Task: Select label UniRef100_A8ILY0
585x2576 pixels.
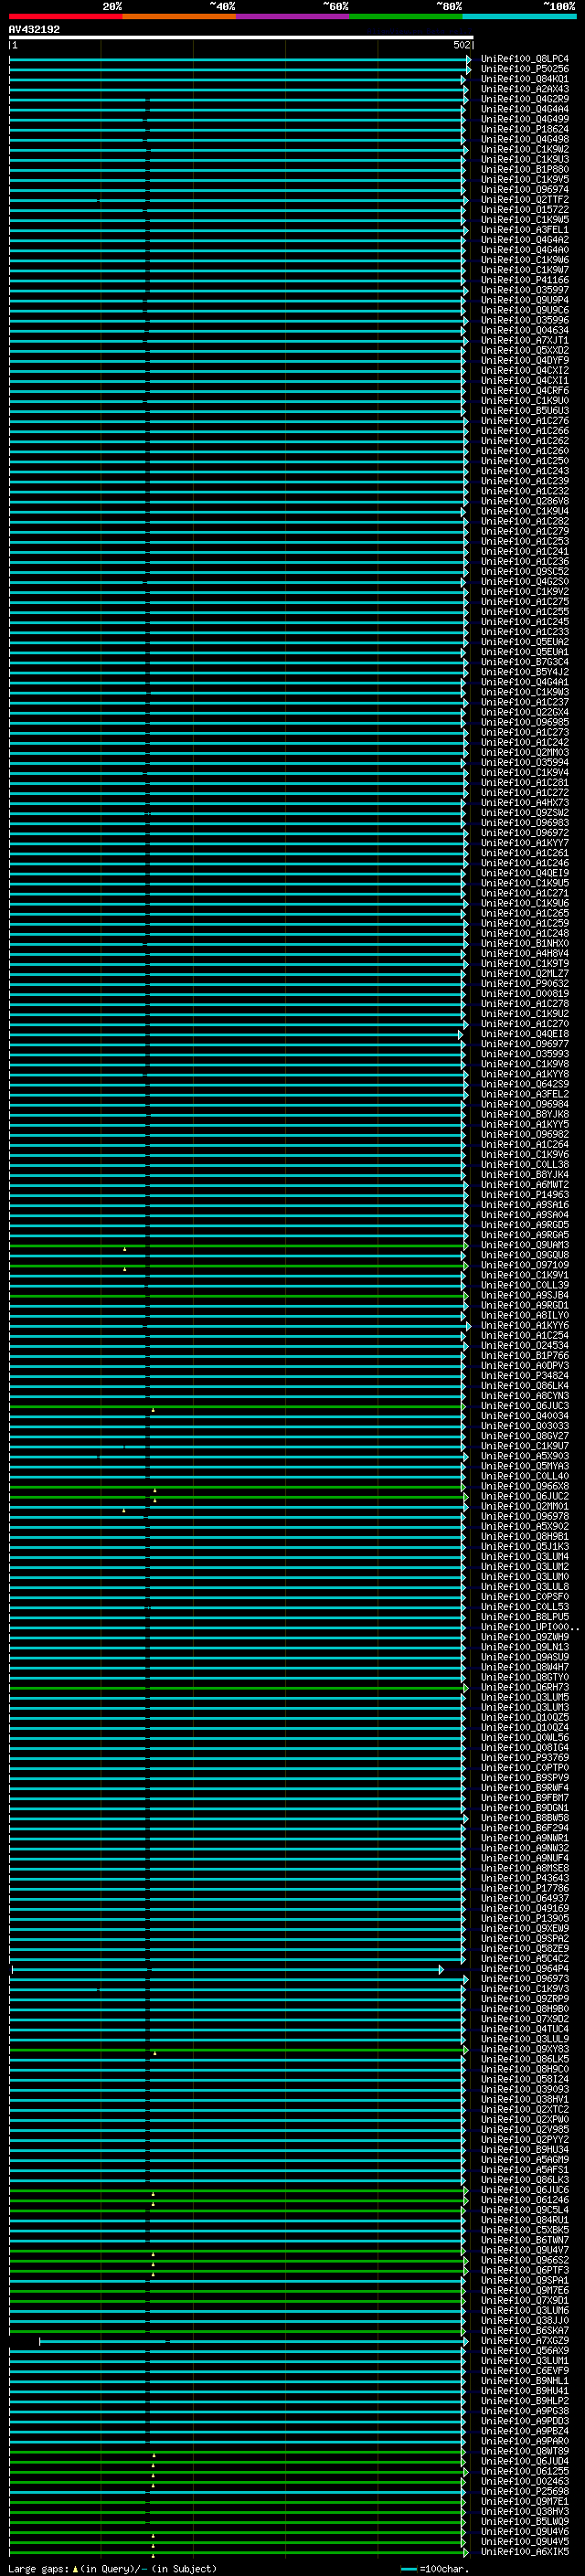Action: [x=524, y=1315]
